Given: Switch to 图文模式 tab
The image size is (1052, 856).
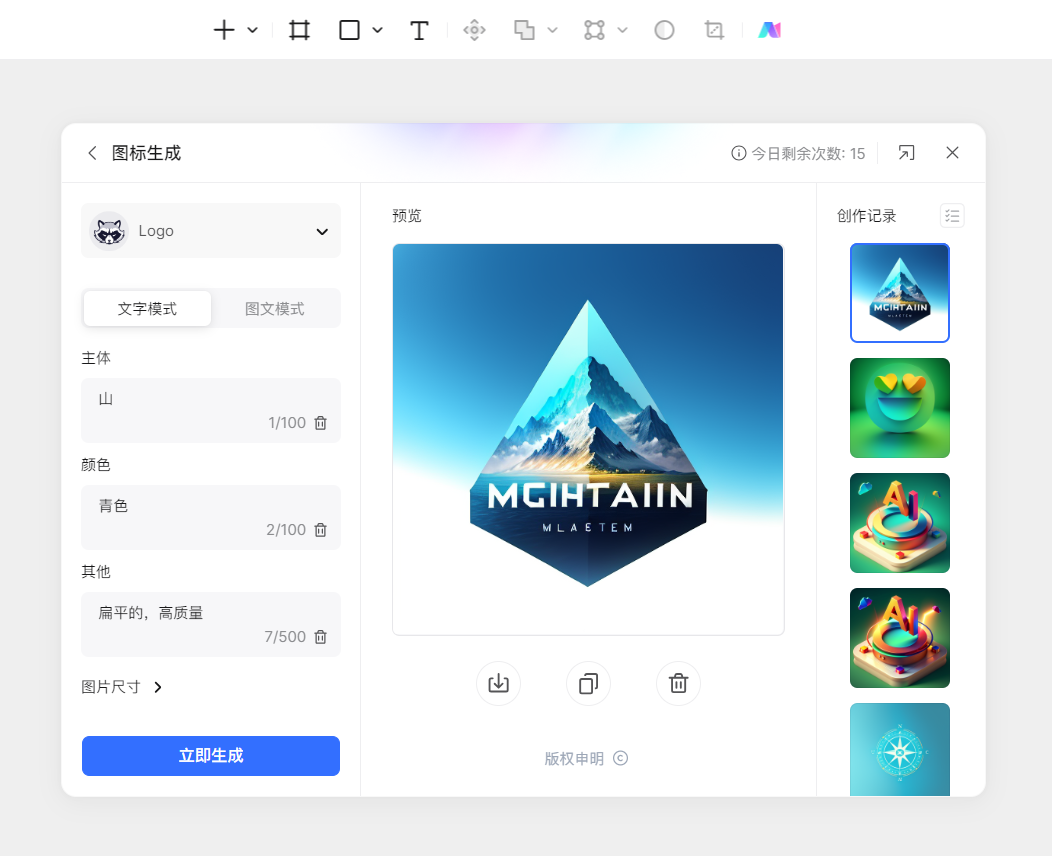Looking at the screenshot, I should click(x=274, y=309).
